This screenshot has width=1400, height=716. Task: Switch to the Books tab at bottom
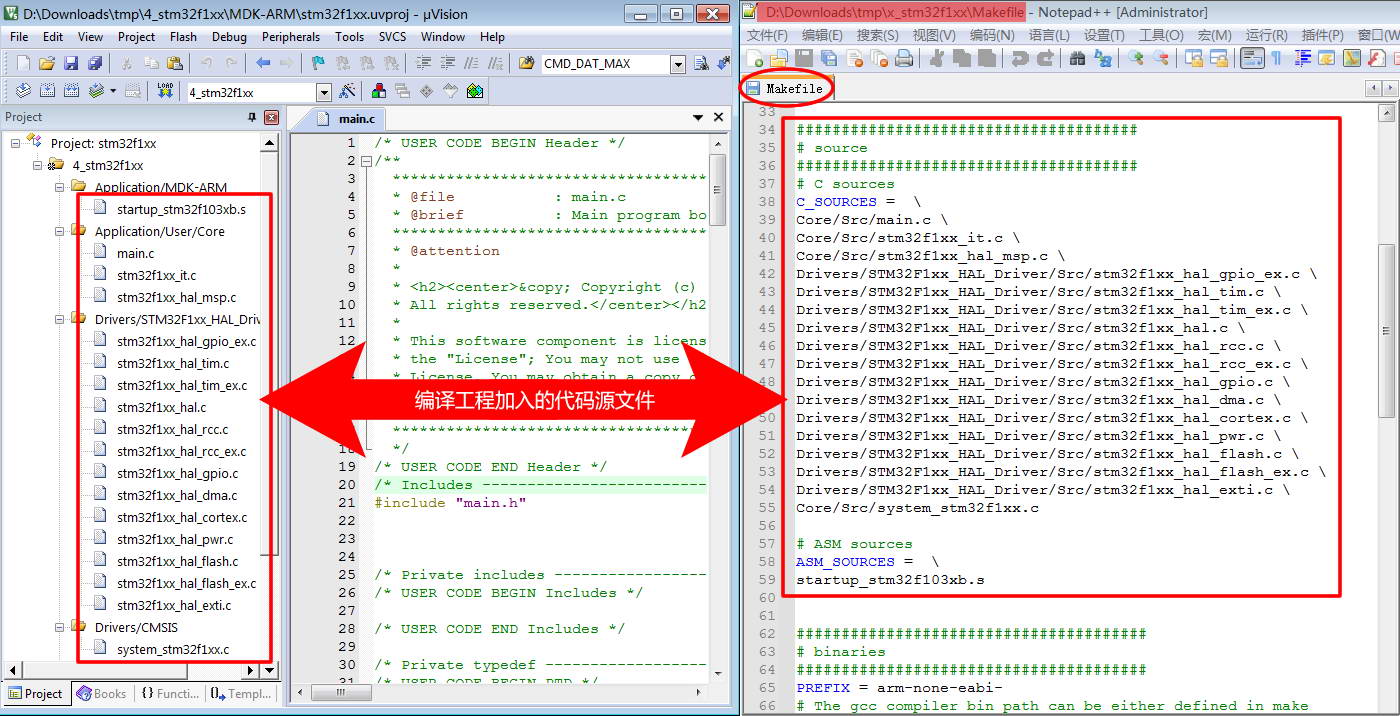[101, 693]
